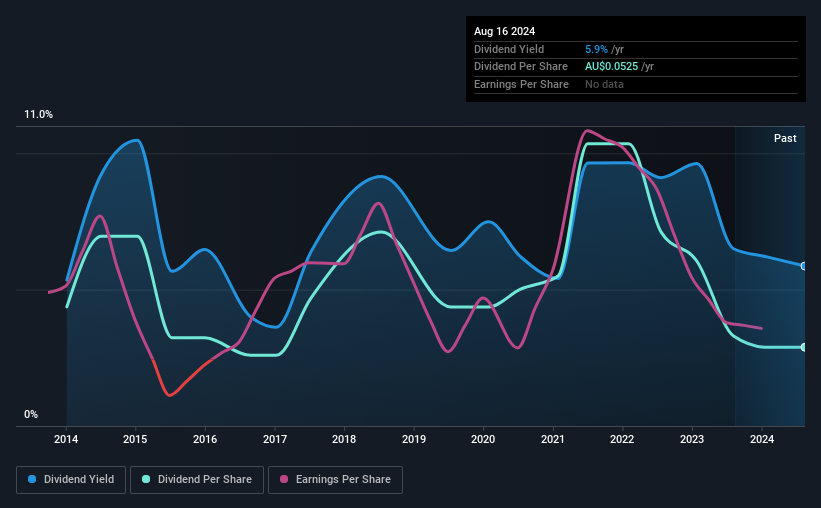Click the 0% y-axis label
Viewport: 821px width, 508px height.
pos(31,415)
